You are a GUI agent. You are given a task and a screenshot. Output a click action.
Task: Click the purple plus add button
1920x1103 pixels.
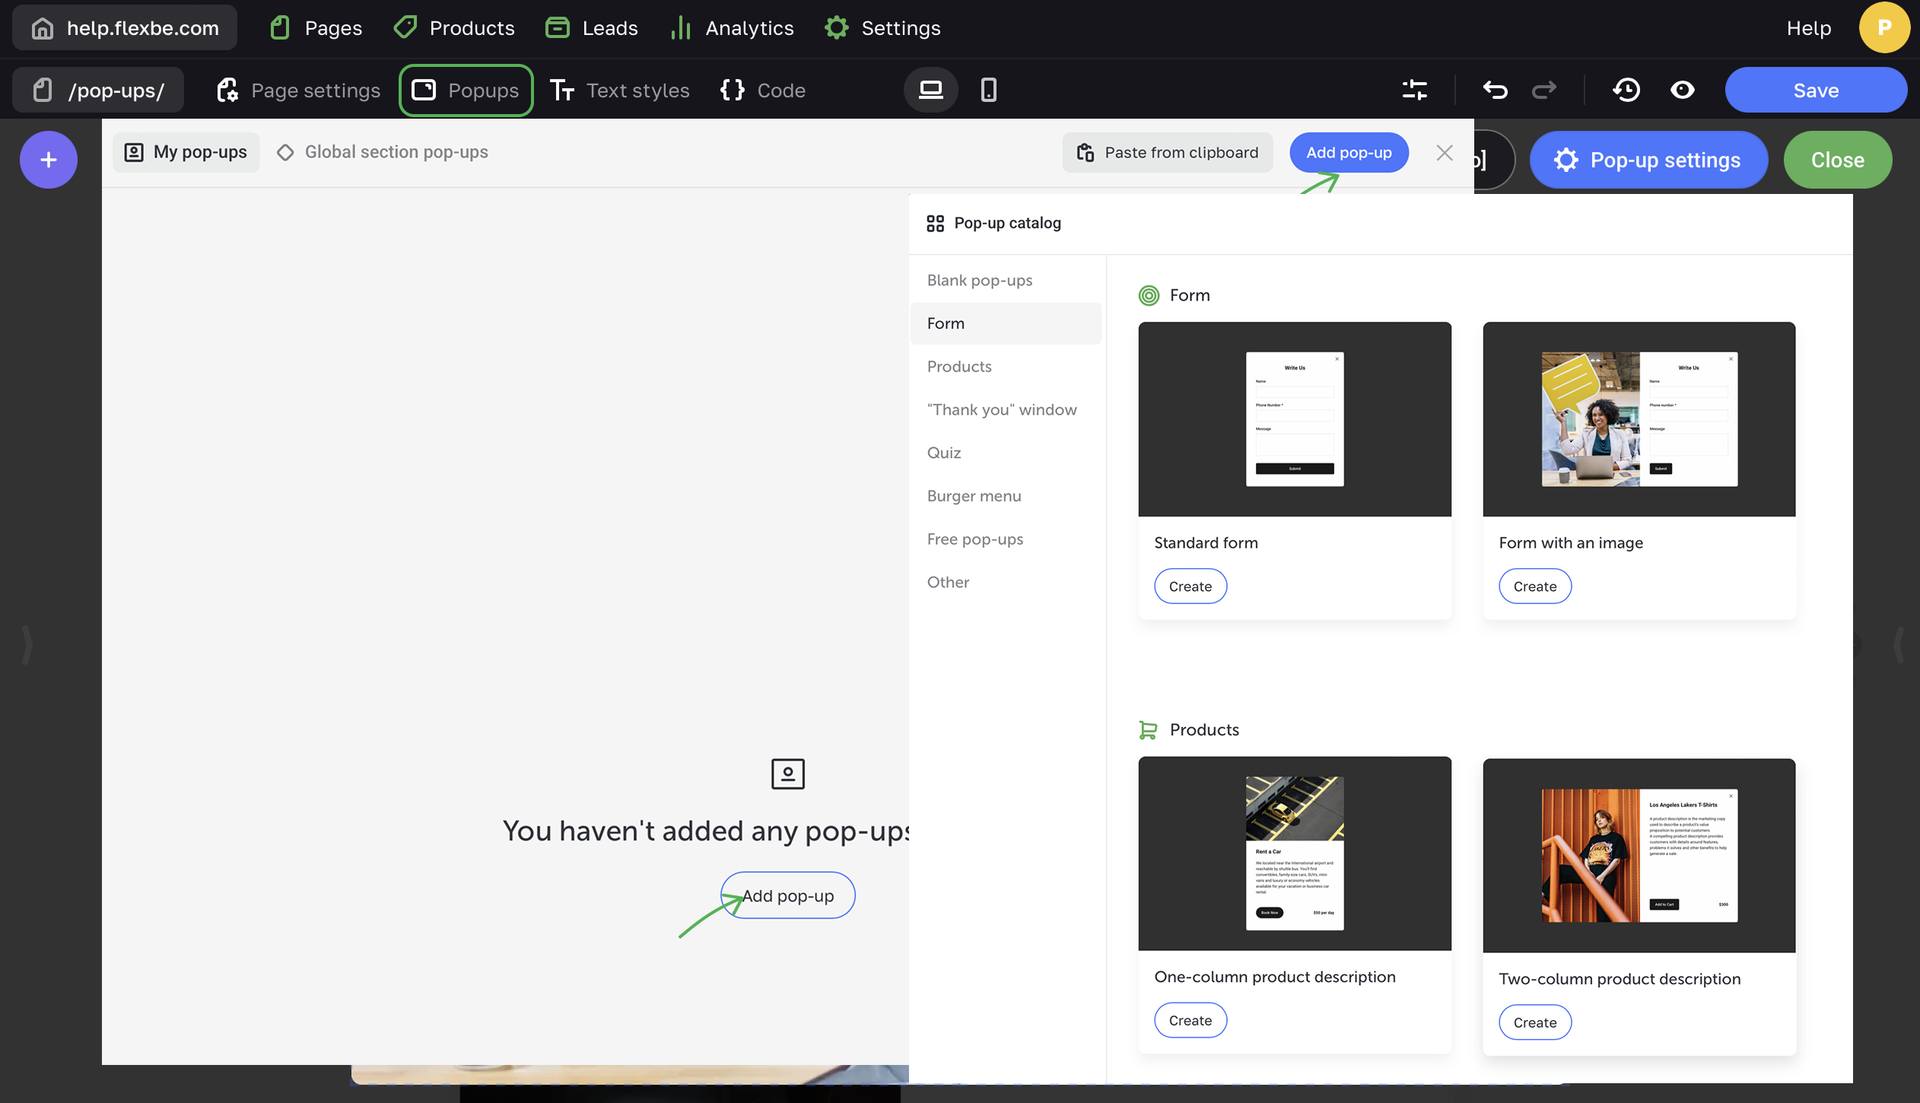(x=48, y=160)
